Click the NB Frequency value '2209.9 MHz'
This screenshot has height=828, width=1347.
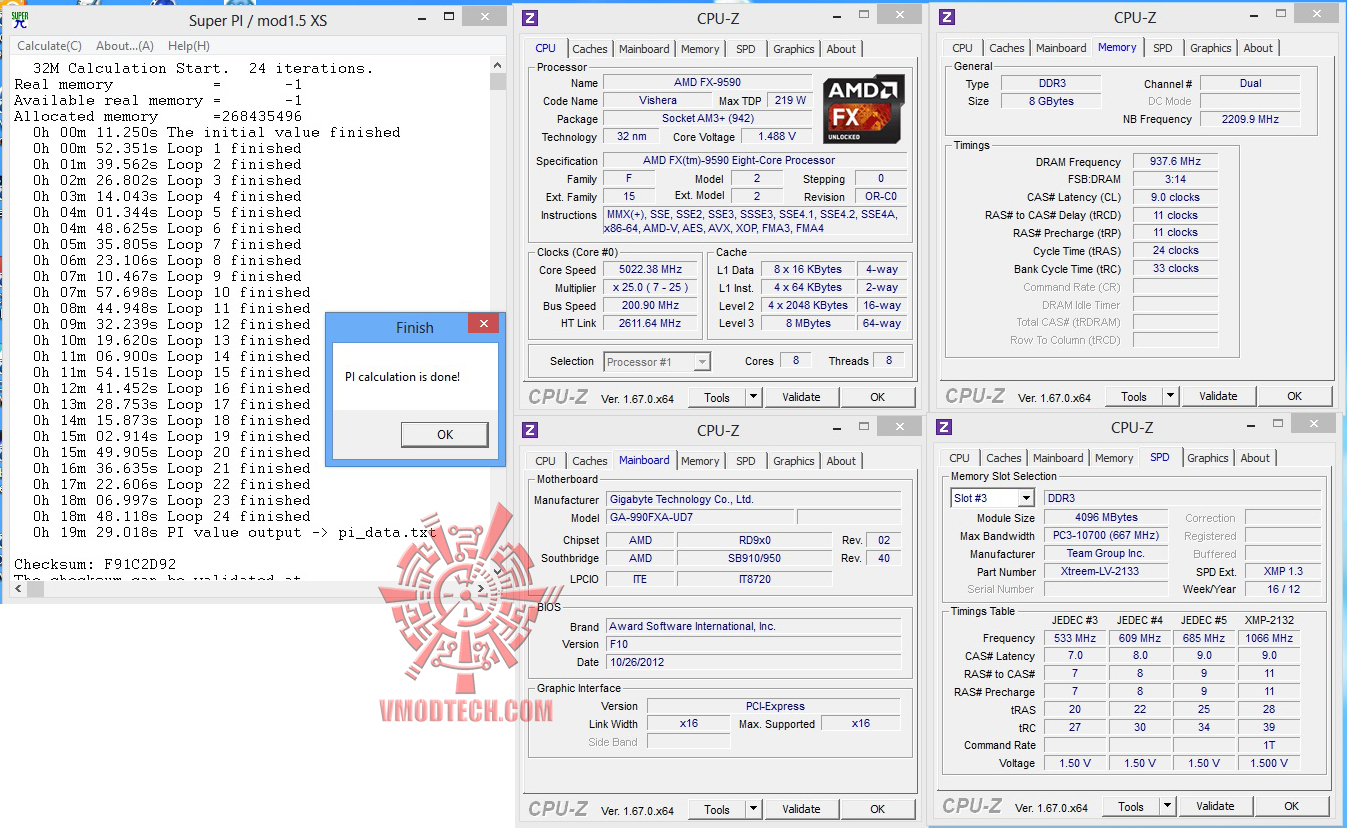pyautogui.click(x=1250, y=119)
